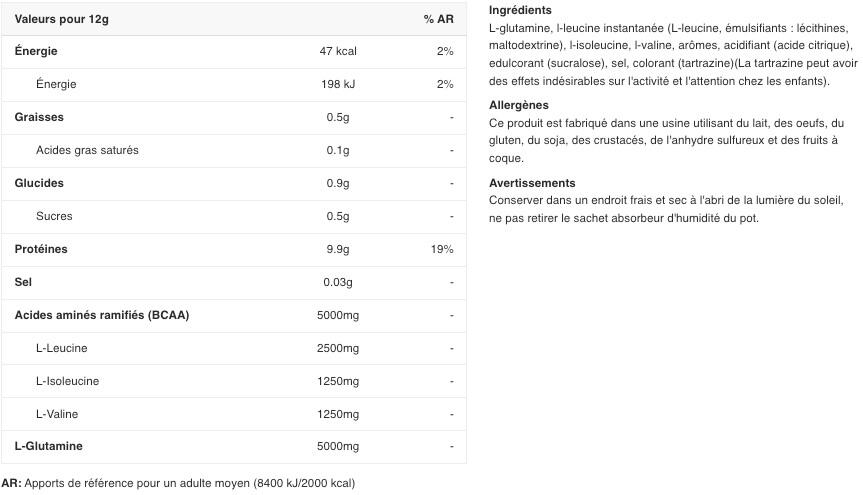Click the 'Graisses' row label

coord(39,117)
